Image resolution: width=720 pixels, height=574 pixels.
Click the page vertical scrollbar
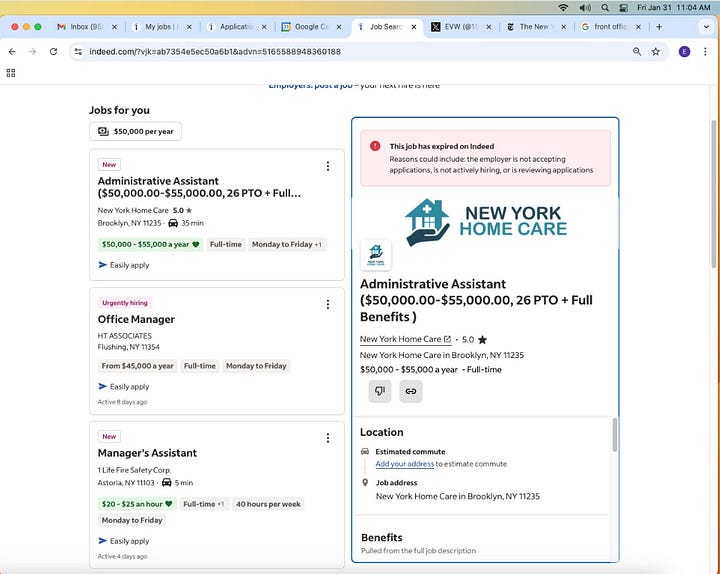click(713, 194)
